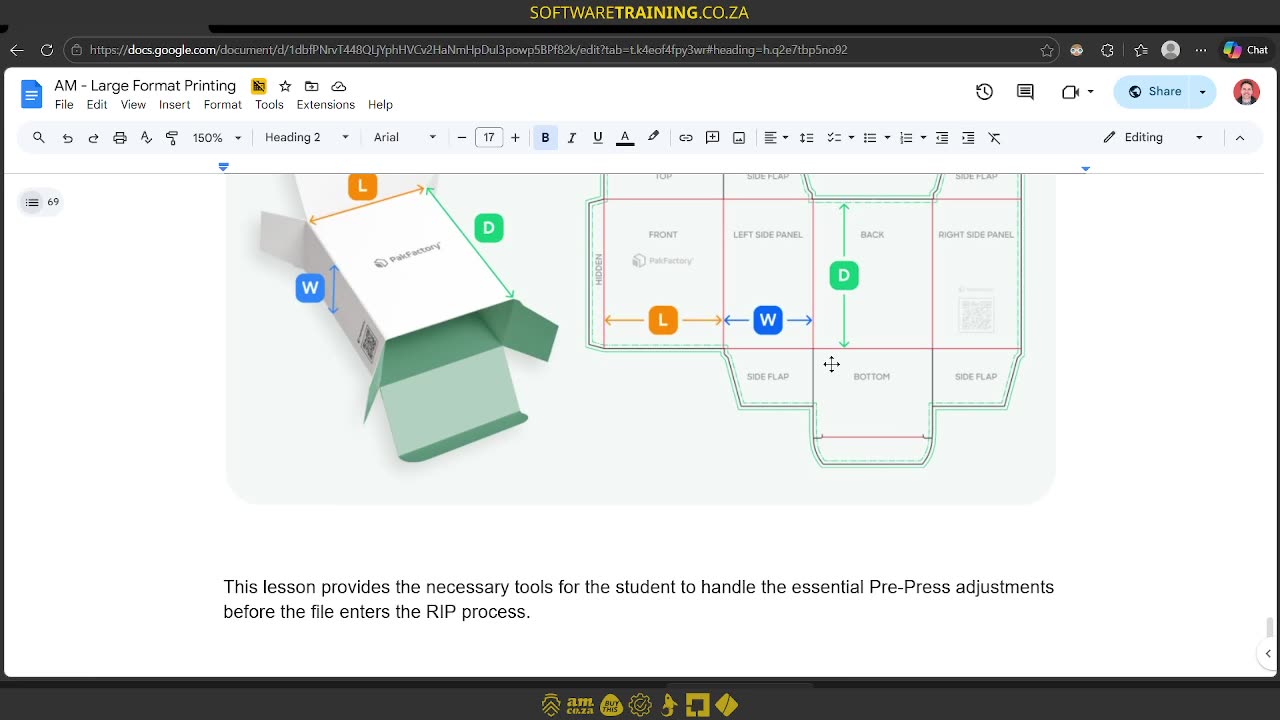Clear formatting from selection
The height and width of the screenshot is (720, 1280).
(x=995, y=137)
